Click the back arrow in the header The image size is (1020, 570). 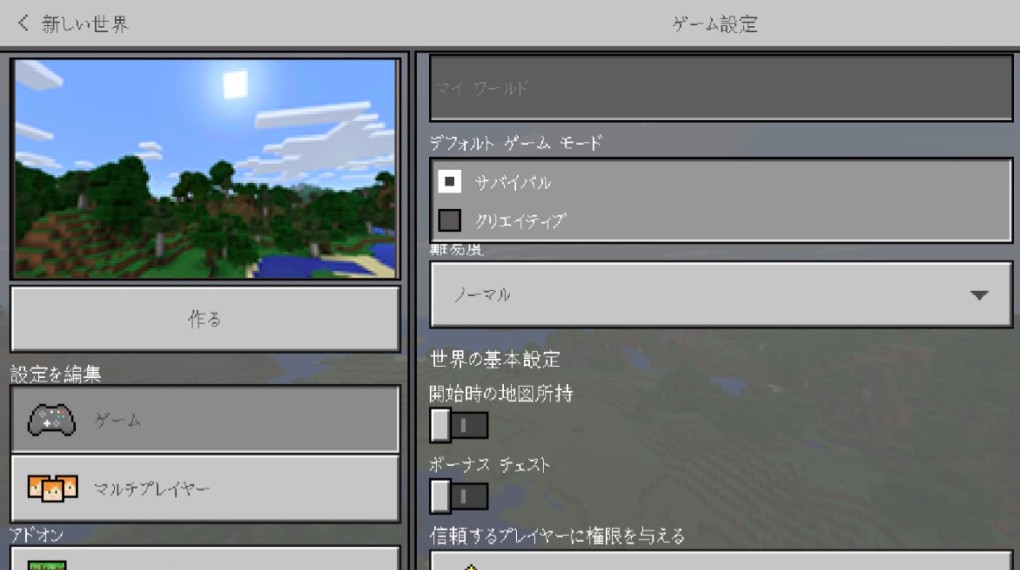coord(23,23)
